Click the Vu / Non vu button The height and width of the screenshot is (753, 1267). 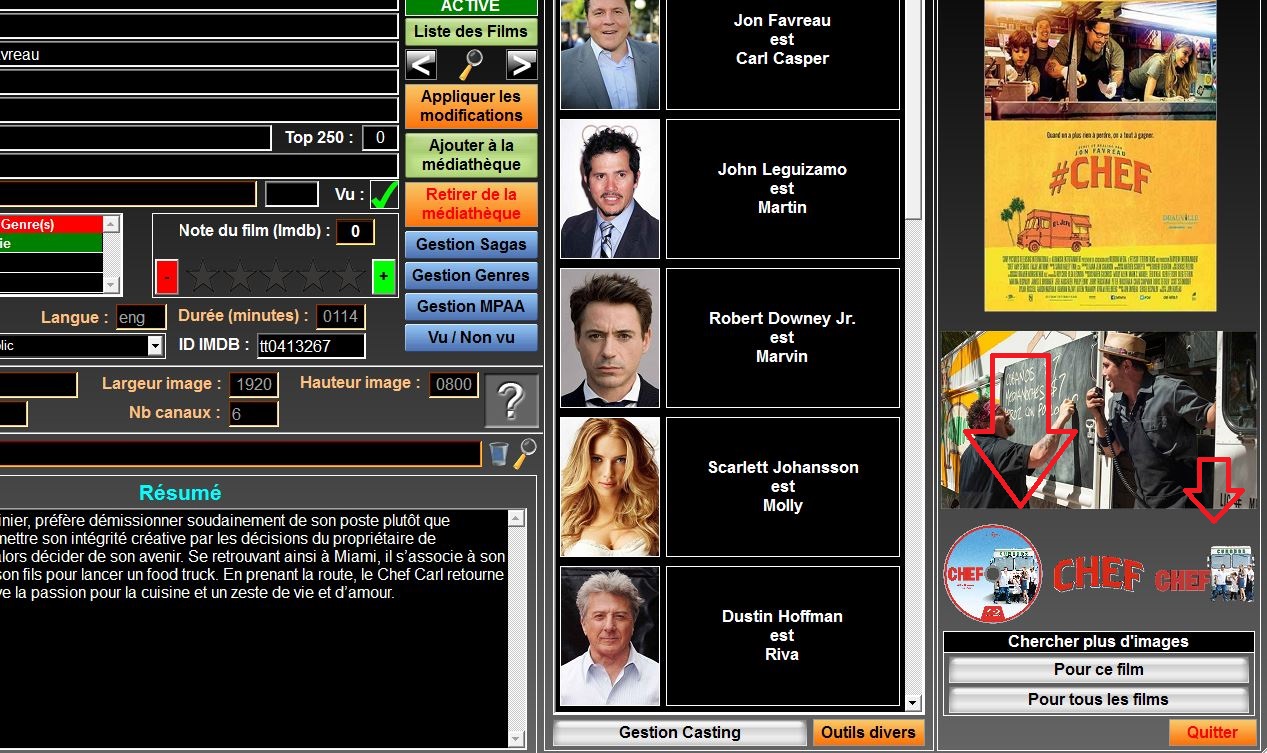pos(471,338)
